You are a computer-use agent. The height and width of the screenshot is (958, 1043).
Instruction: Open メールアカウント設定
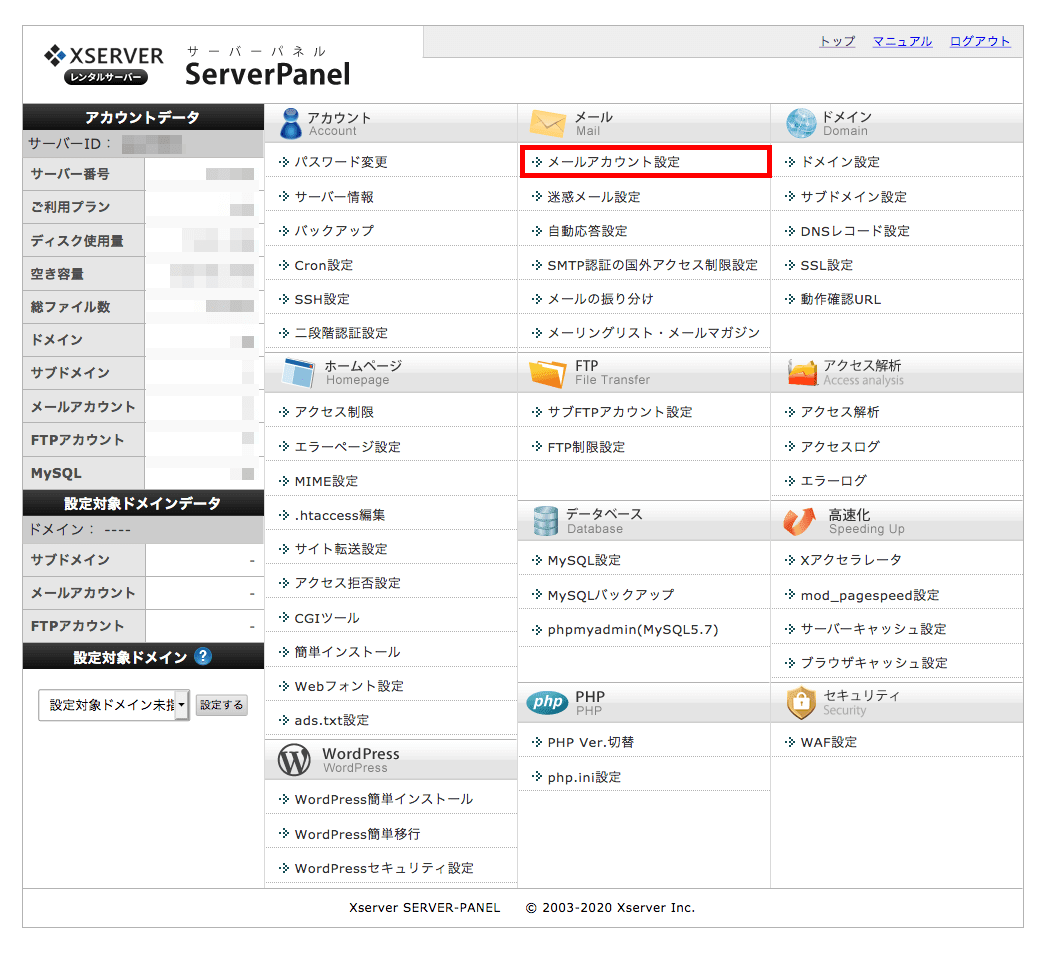tap(613, 162)
